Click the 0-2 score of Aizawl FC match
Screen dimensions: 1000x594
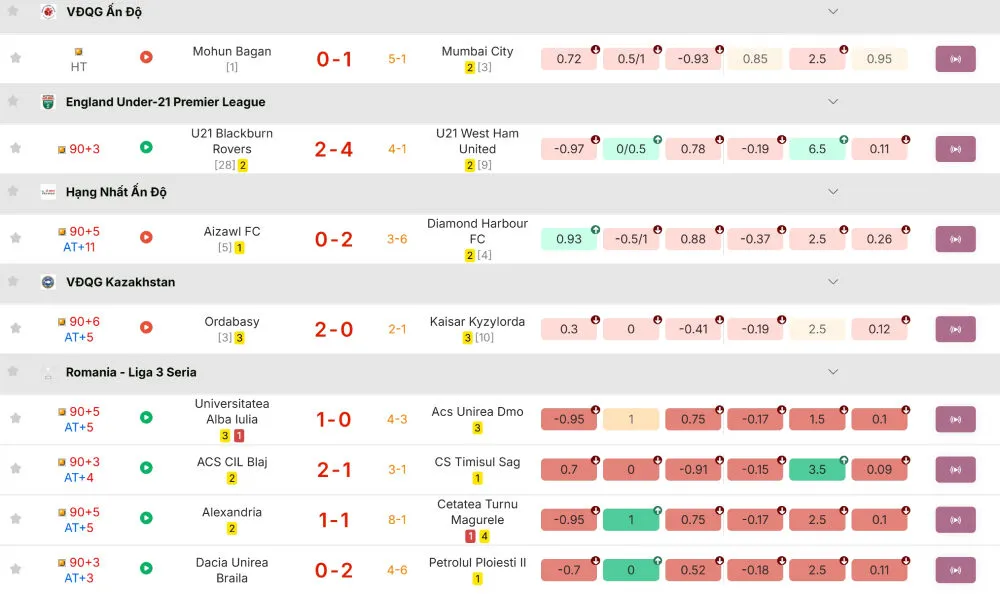[334, 239]
